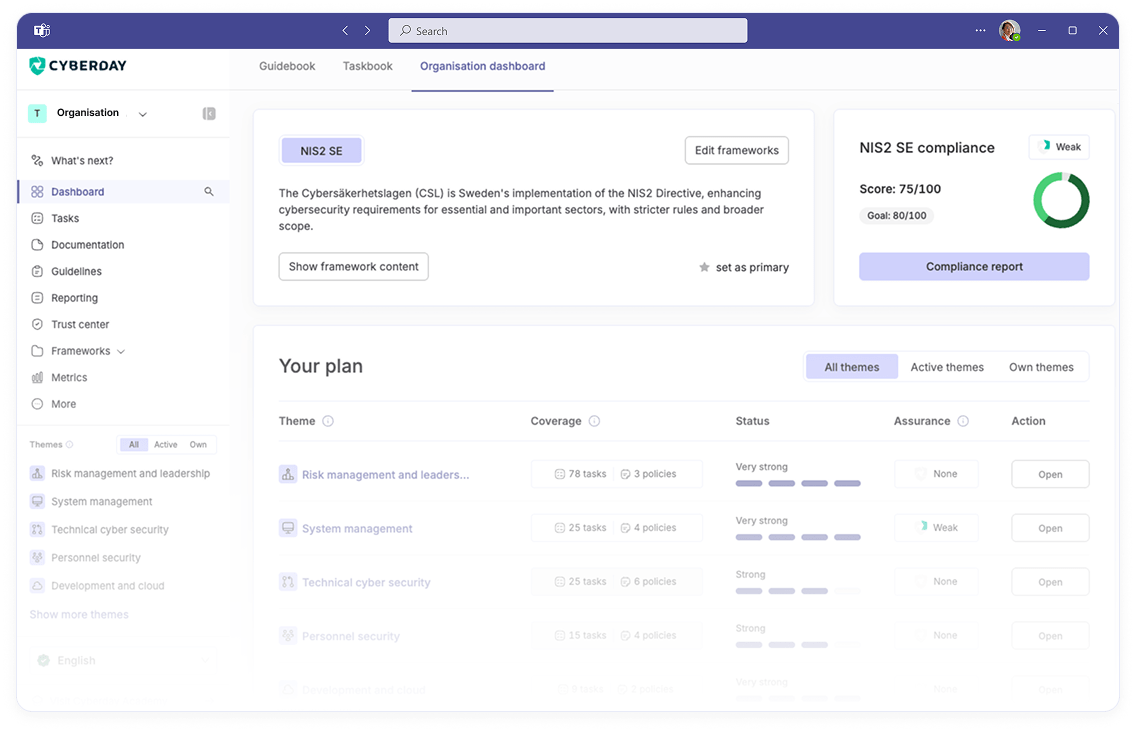Click the info icon next to Assurance column
The width and height of the screenshot is (1136, 732).
pos(963,421)
